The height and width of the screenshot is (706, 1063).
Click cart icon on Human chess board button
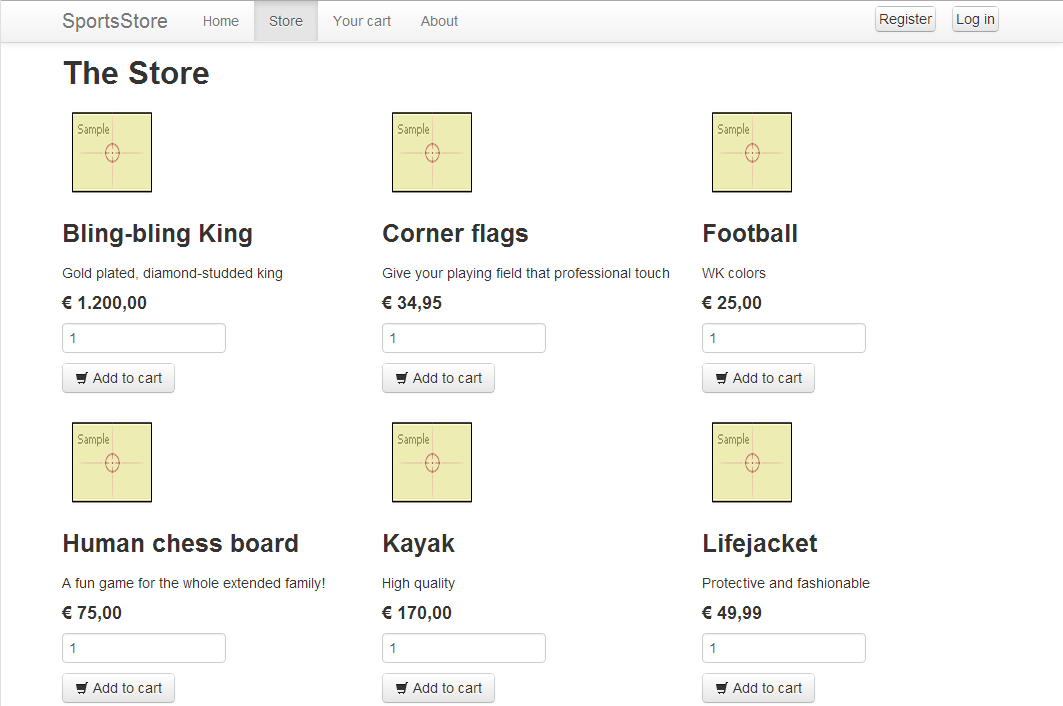[x=82, y=688]
